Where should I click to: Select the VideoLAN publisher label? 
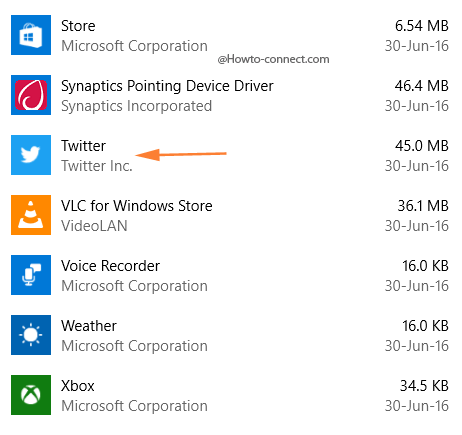(x=94, y=226)
